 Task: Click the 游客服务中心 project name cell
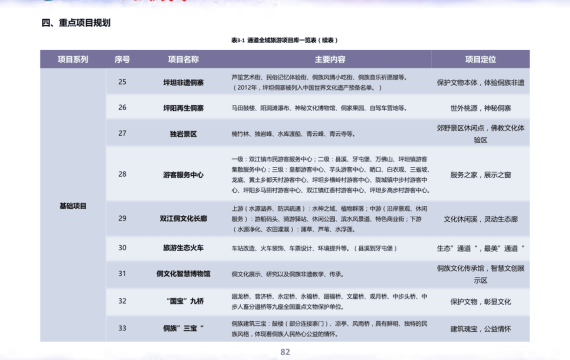183,175
